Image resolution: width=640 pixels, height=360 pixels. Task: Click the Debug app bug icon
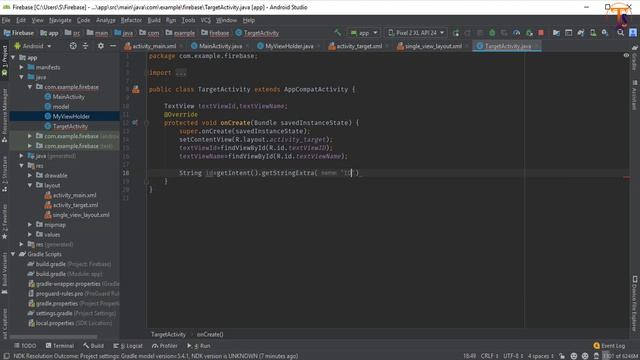point(492,33)
